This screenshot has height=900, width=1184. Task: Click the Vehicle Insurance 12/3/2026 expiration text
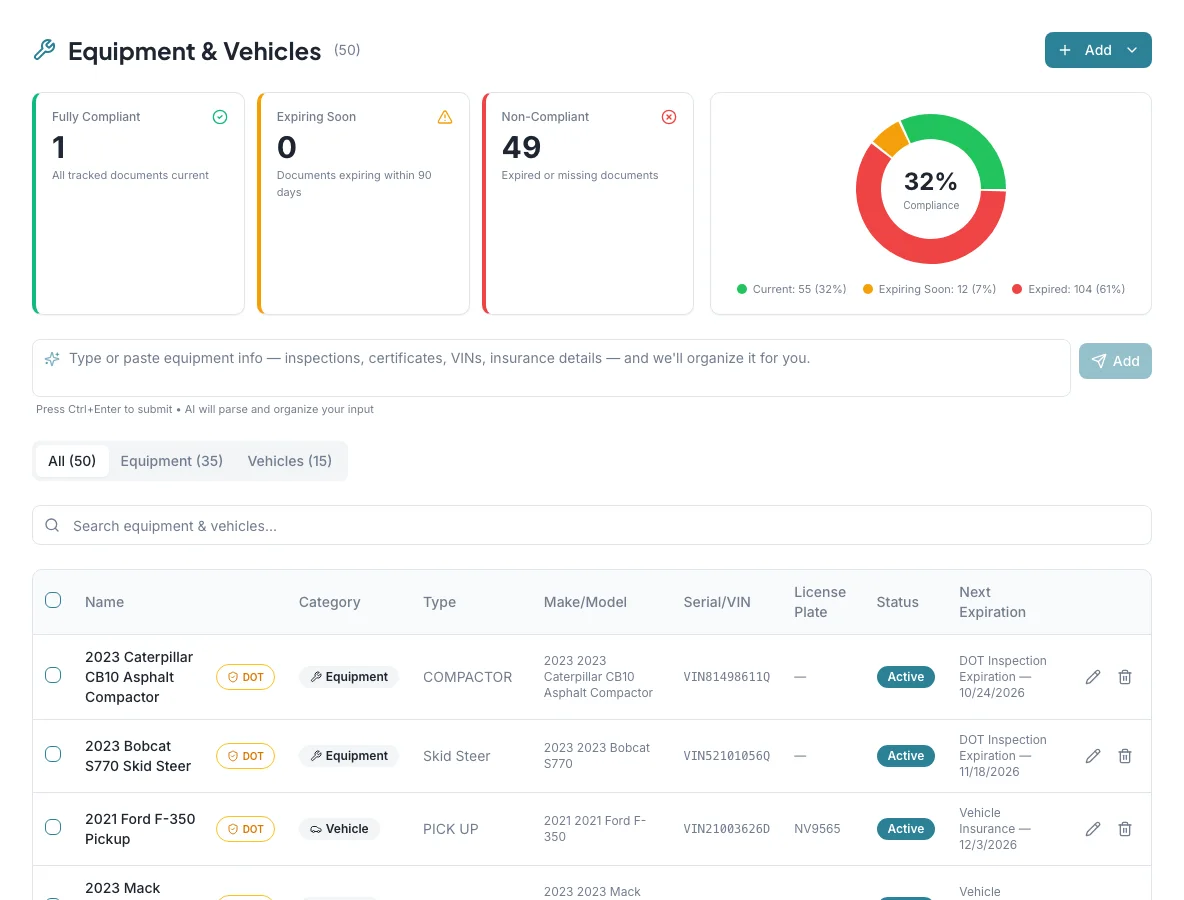coord(994,829)
